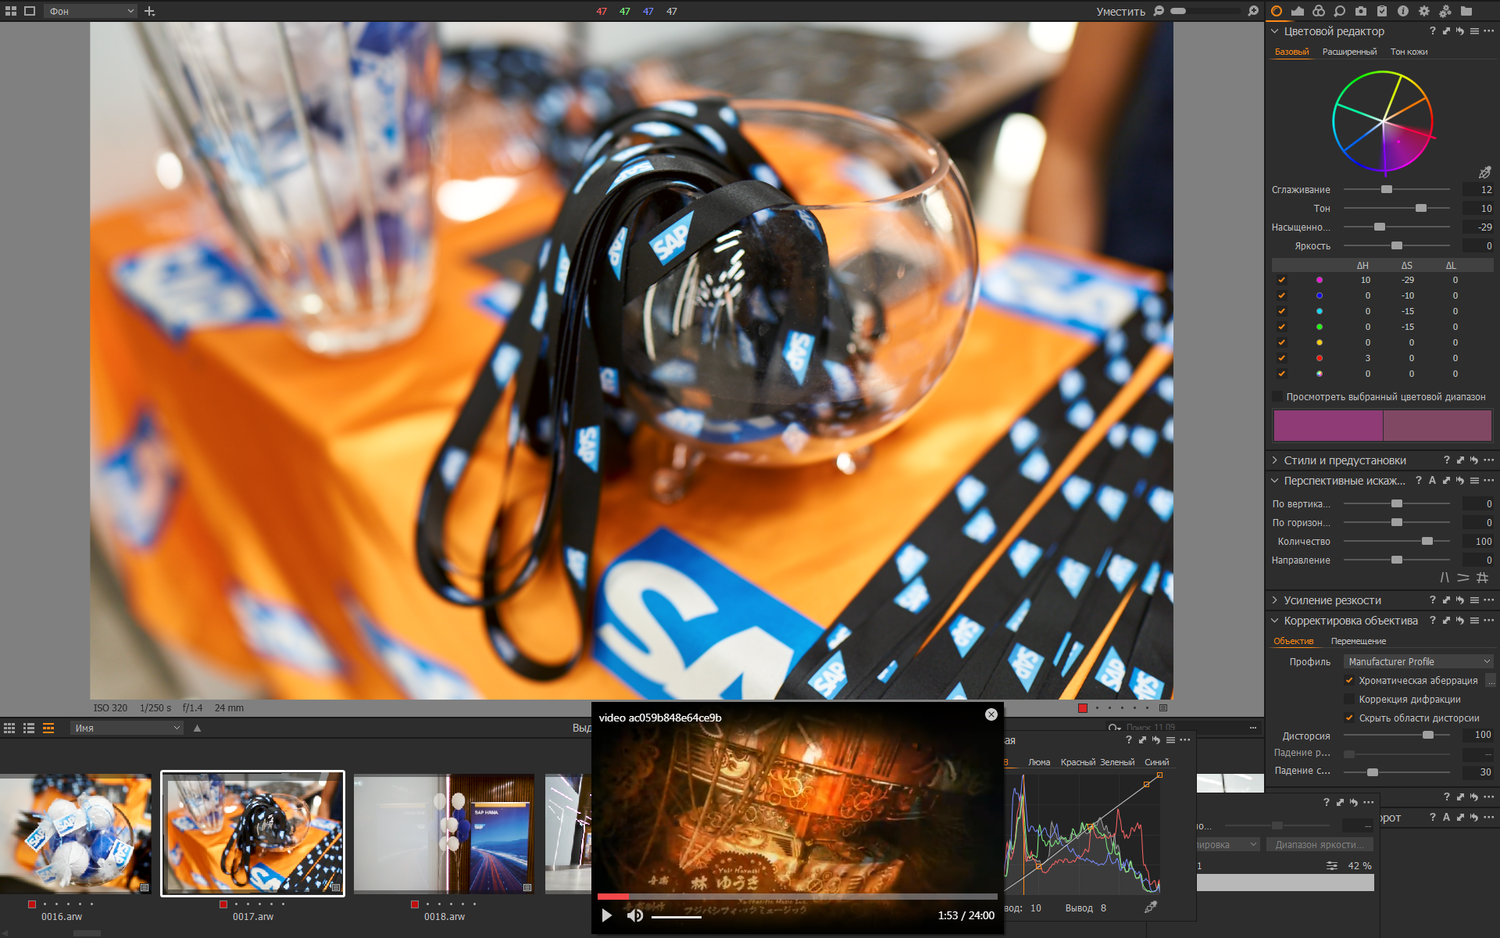Close the video popup
This screenshot has width=1500, height=938.
[991, 714]
